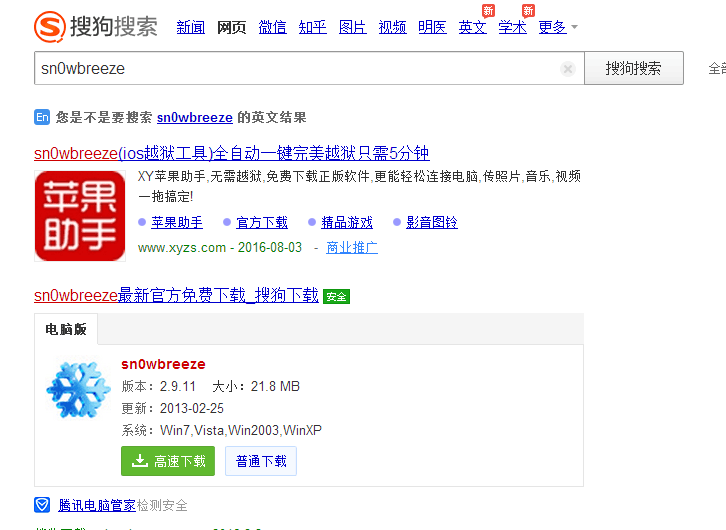This screenshot has width=726, height=530.
Task: Switch to 知乎 search
Action: 313,27
